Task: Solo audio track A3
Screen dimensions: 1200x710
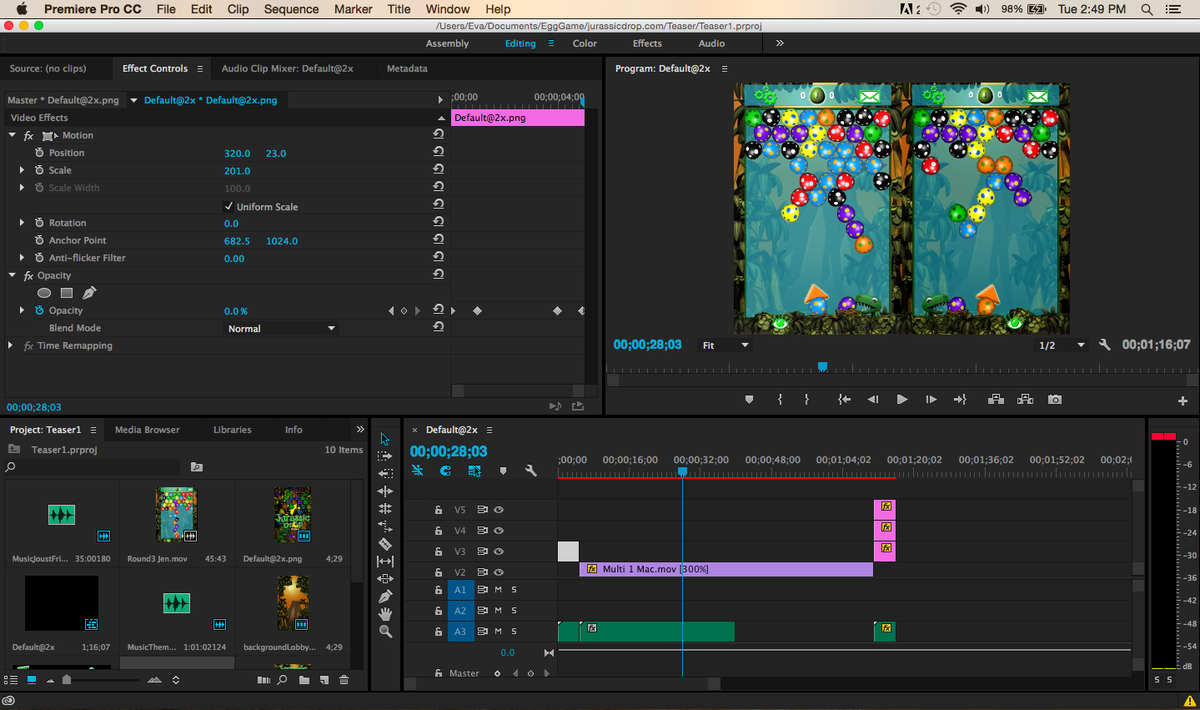Action: coord(514,631)
